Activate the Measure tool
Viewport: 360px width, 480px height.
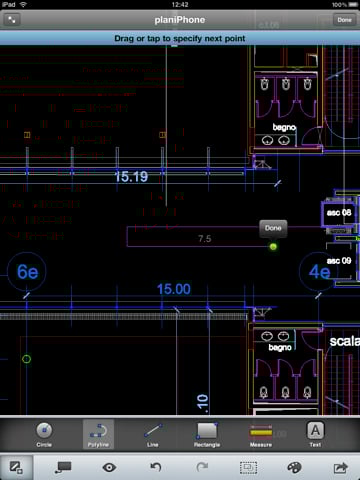(261, 435)
